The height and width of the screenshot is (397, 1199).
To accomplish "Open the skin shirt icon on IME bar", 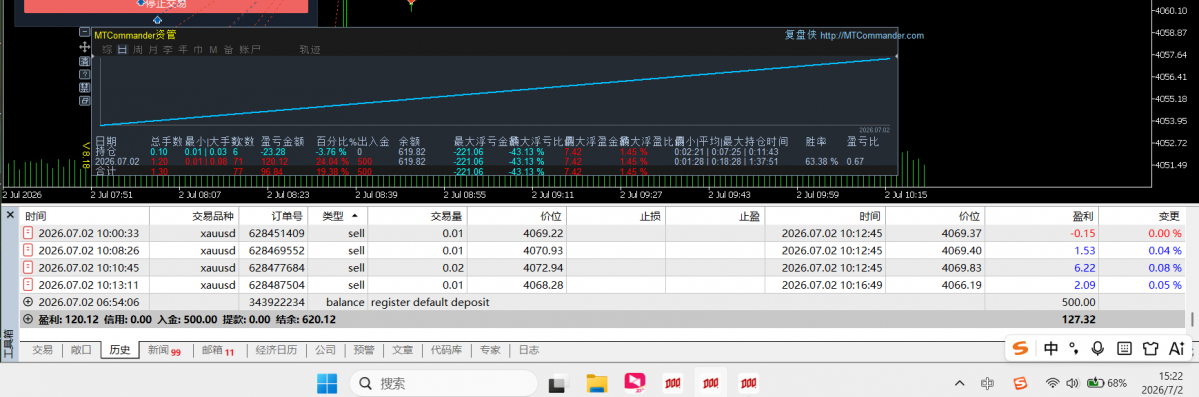I will tap(1150, 348).
